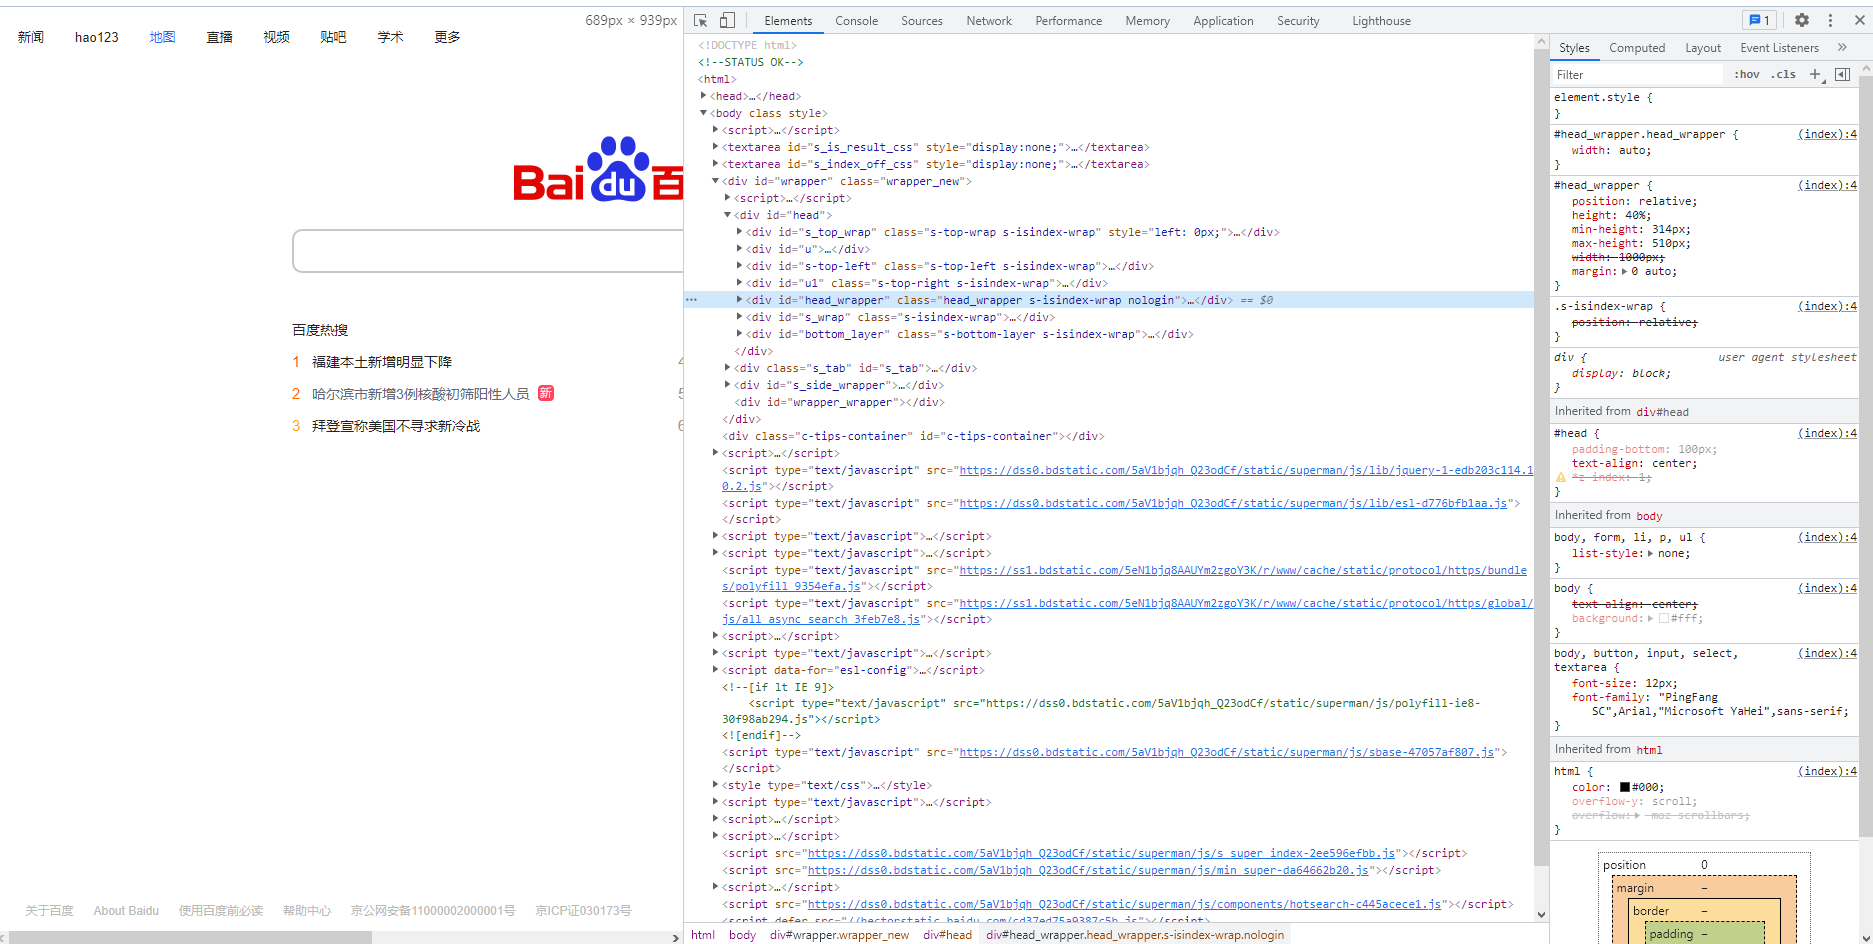The height and width of the screenshot is (944, 1873).
Task: Switch to the Console tab
Action: coord(856,20)
